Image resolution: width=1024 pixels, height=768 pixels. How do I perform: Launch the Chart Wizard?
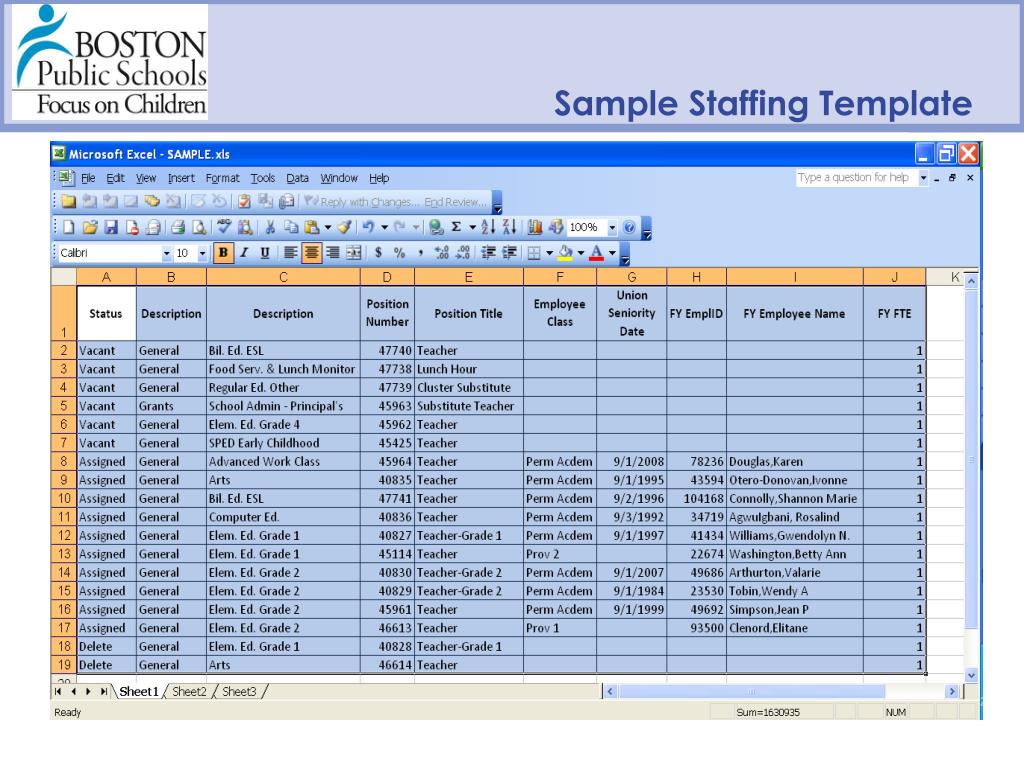(x=535, y=227)
